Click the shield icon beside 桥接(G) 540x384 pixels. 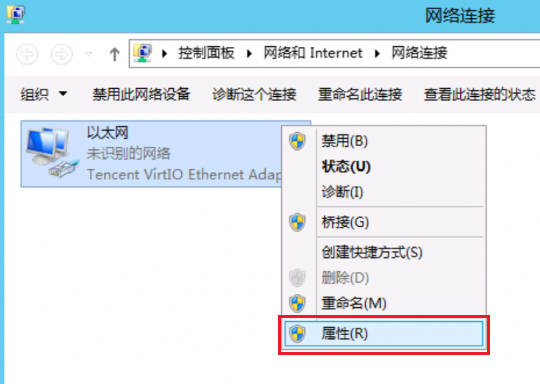pyautogui.click(x=297, y=222)
